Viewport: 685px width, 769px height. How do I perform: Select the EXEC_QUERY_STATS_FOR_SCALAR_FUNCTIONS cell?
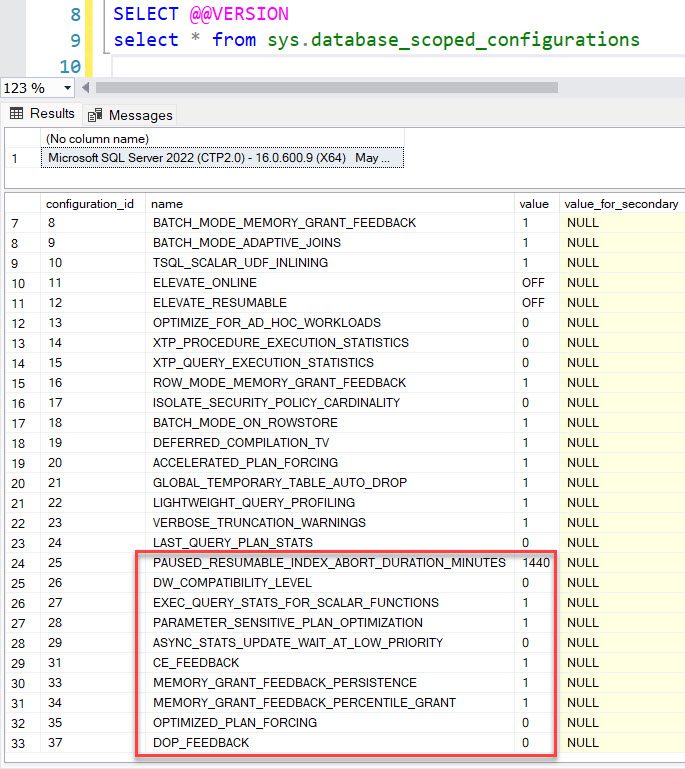tap(330, 603)
